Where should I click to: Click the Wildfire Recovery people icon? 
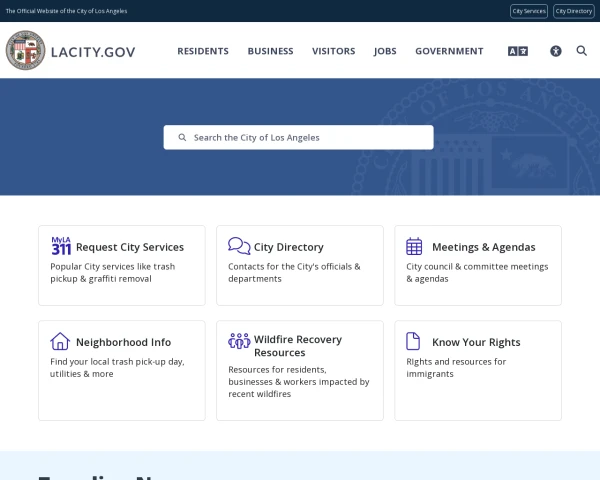point(239,341)
